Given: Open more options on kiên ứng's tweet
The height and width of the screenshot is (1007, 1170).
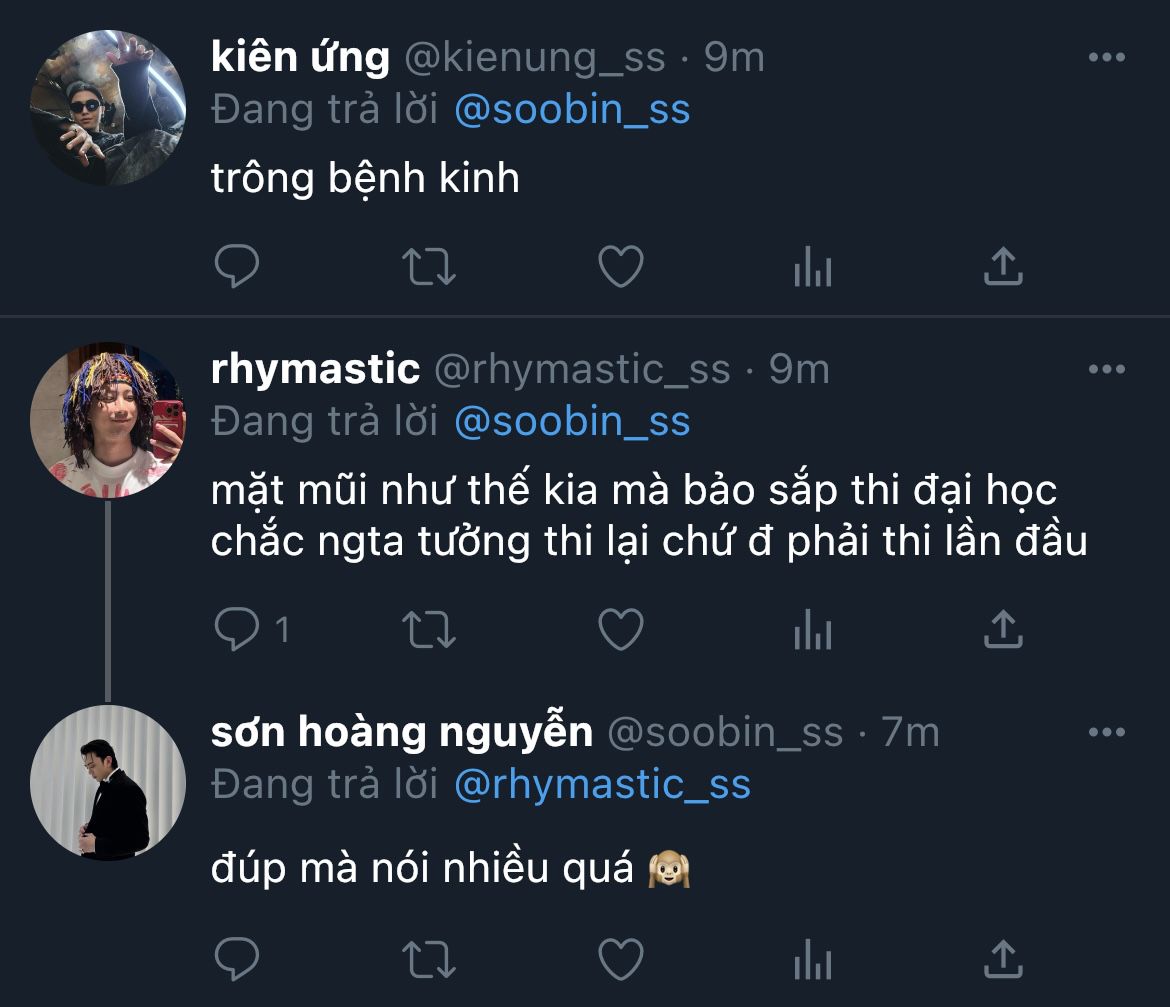Looking at the screenshot, I should coord(1106,58).
